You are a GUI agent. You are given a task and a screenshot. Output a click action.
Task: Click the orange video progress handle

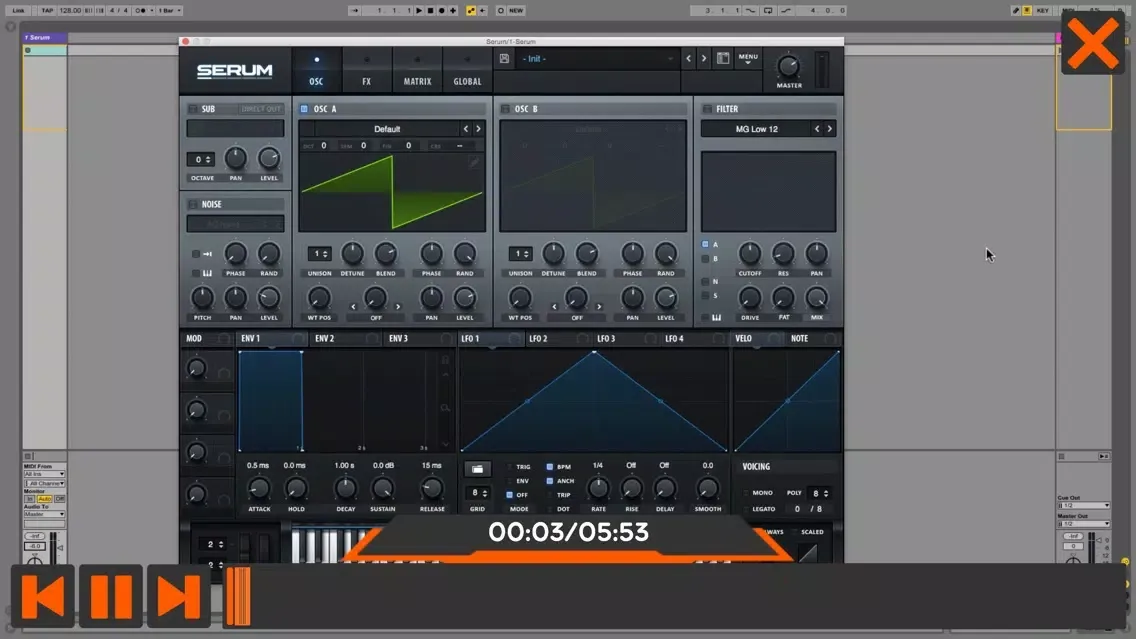pyautogui.click(x=238, y=596)
